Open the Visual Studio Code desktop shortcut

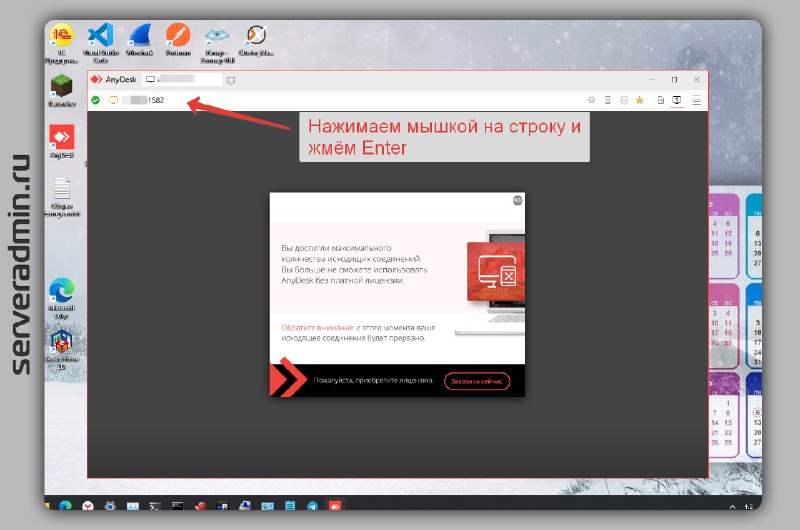(x=101, y=43)
